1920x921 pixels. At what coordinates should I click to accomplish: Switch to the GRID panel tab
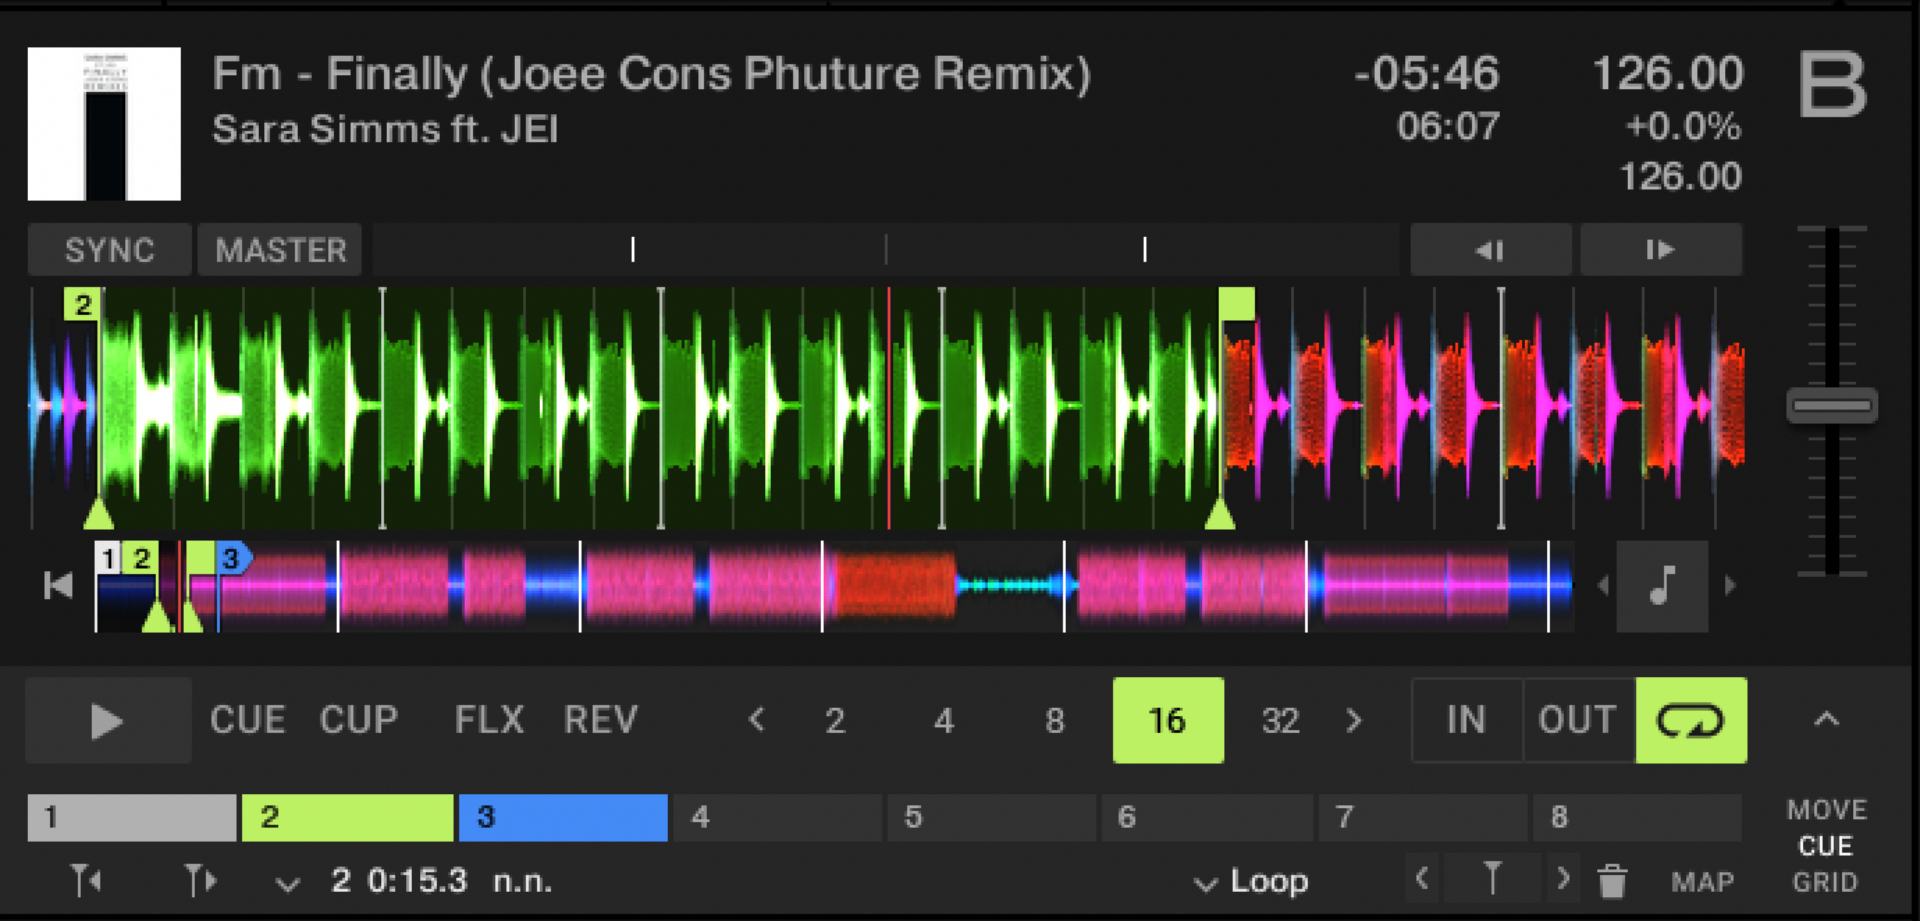(x=1825, y=882)
